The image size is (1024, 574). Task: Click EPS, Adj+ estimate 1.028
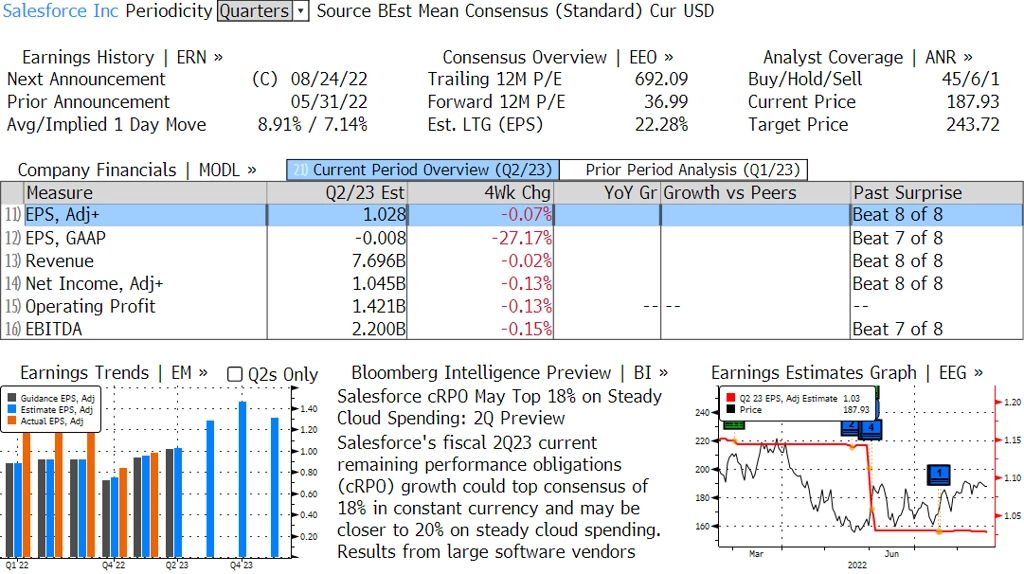pos(383,215)
